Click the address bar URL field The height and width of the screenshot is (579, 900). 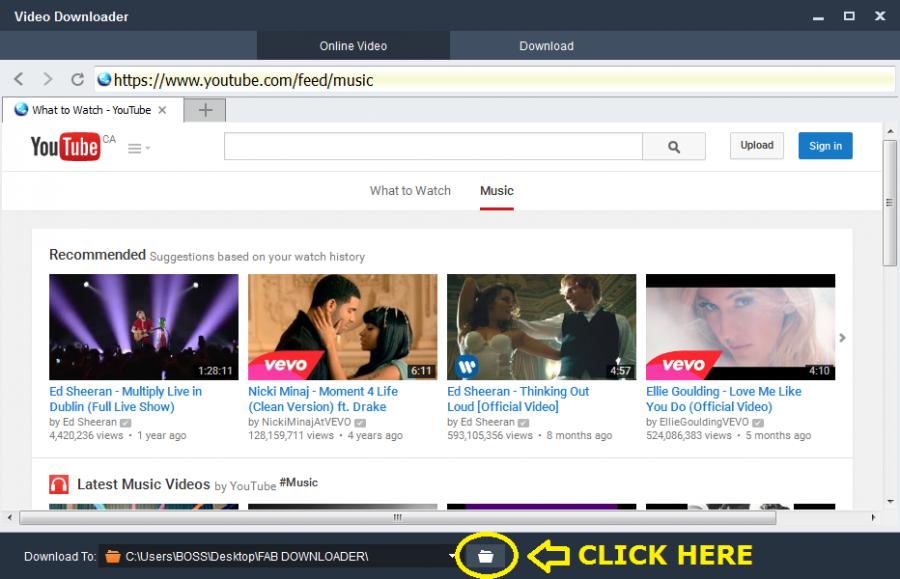tap(494, 80)
